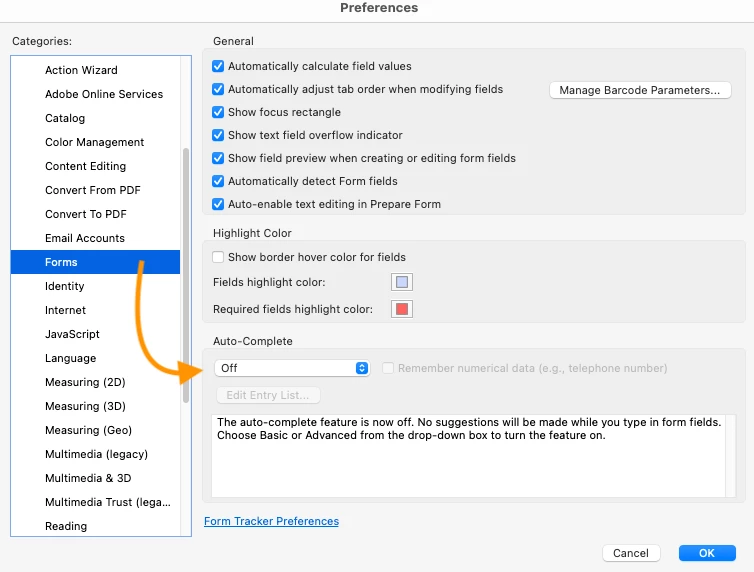
Task: Toggle Auto-enable text editing in Prepare Form
Action: coord(219,204)
